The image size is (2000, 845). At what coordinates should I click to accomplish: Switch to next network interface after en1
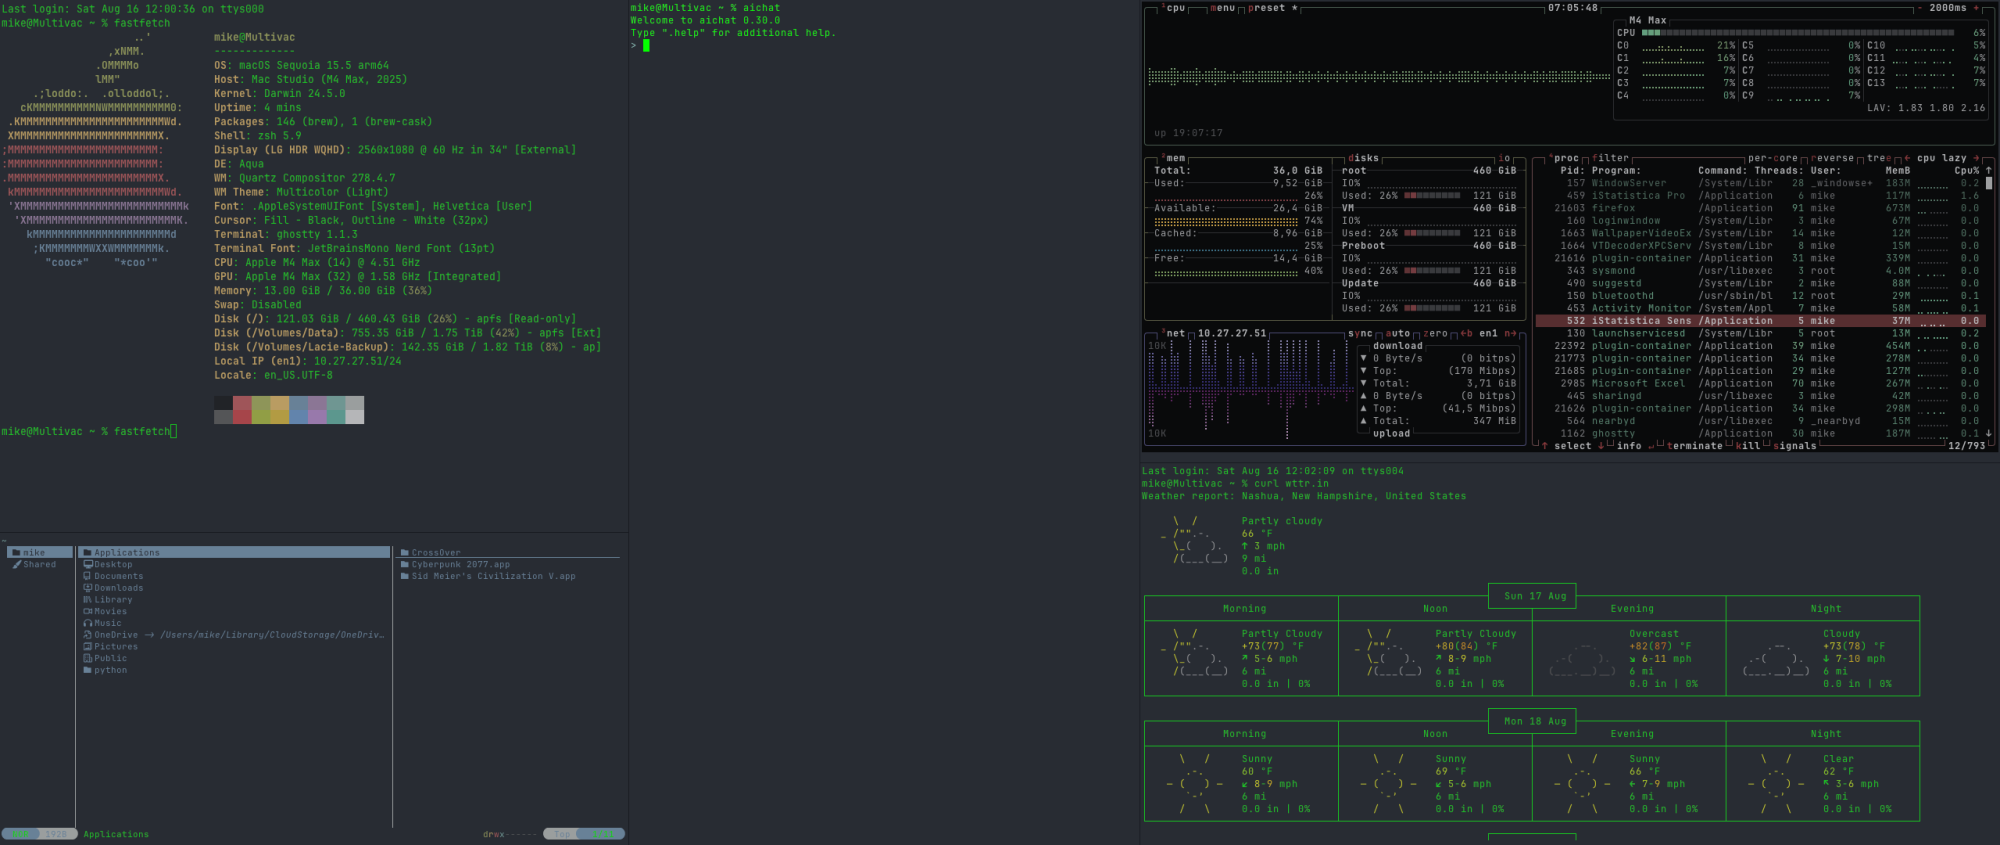[x=1510, y=333]
